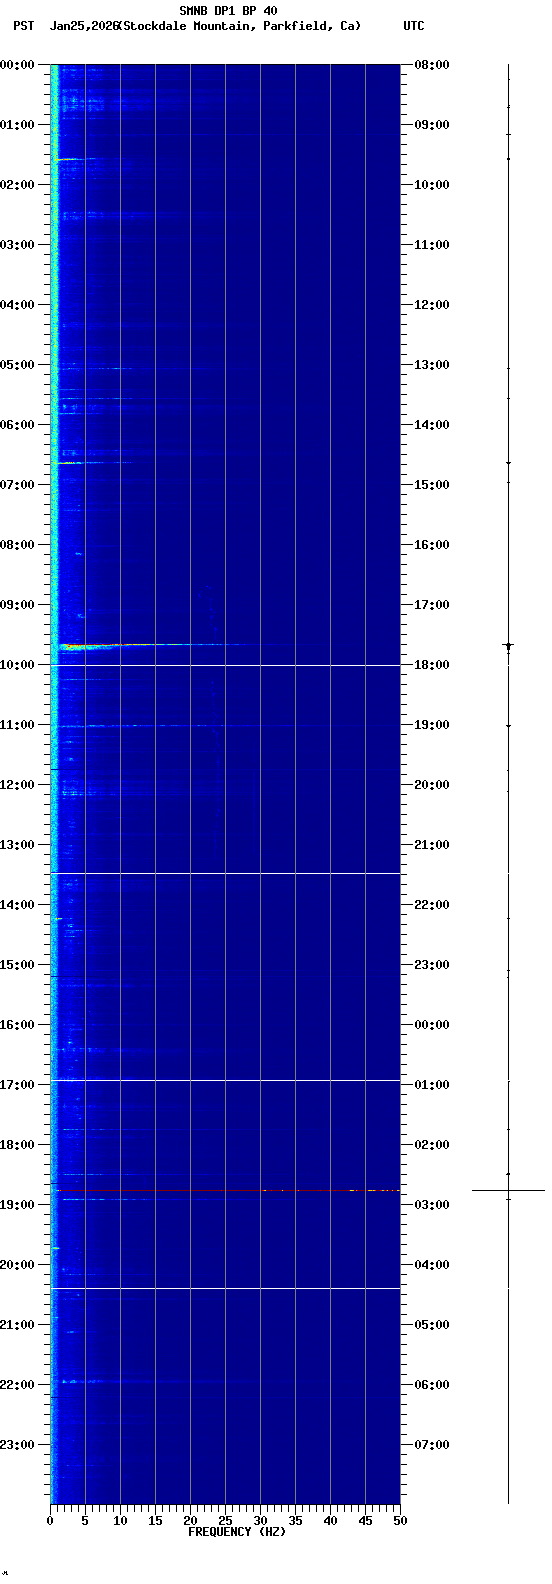Click the large spike on the seismogram trace
552x1584 pixels.
(508, 1190)
